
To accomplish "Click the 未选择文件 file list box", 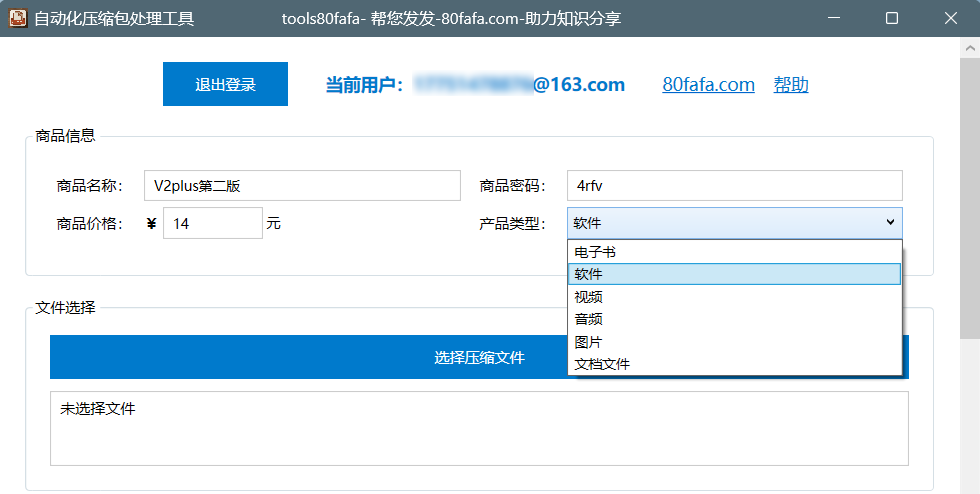I will coord(478,428).
